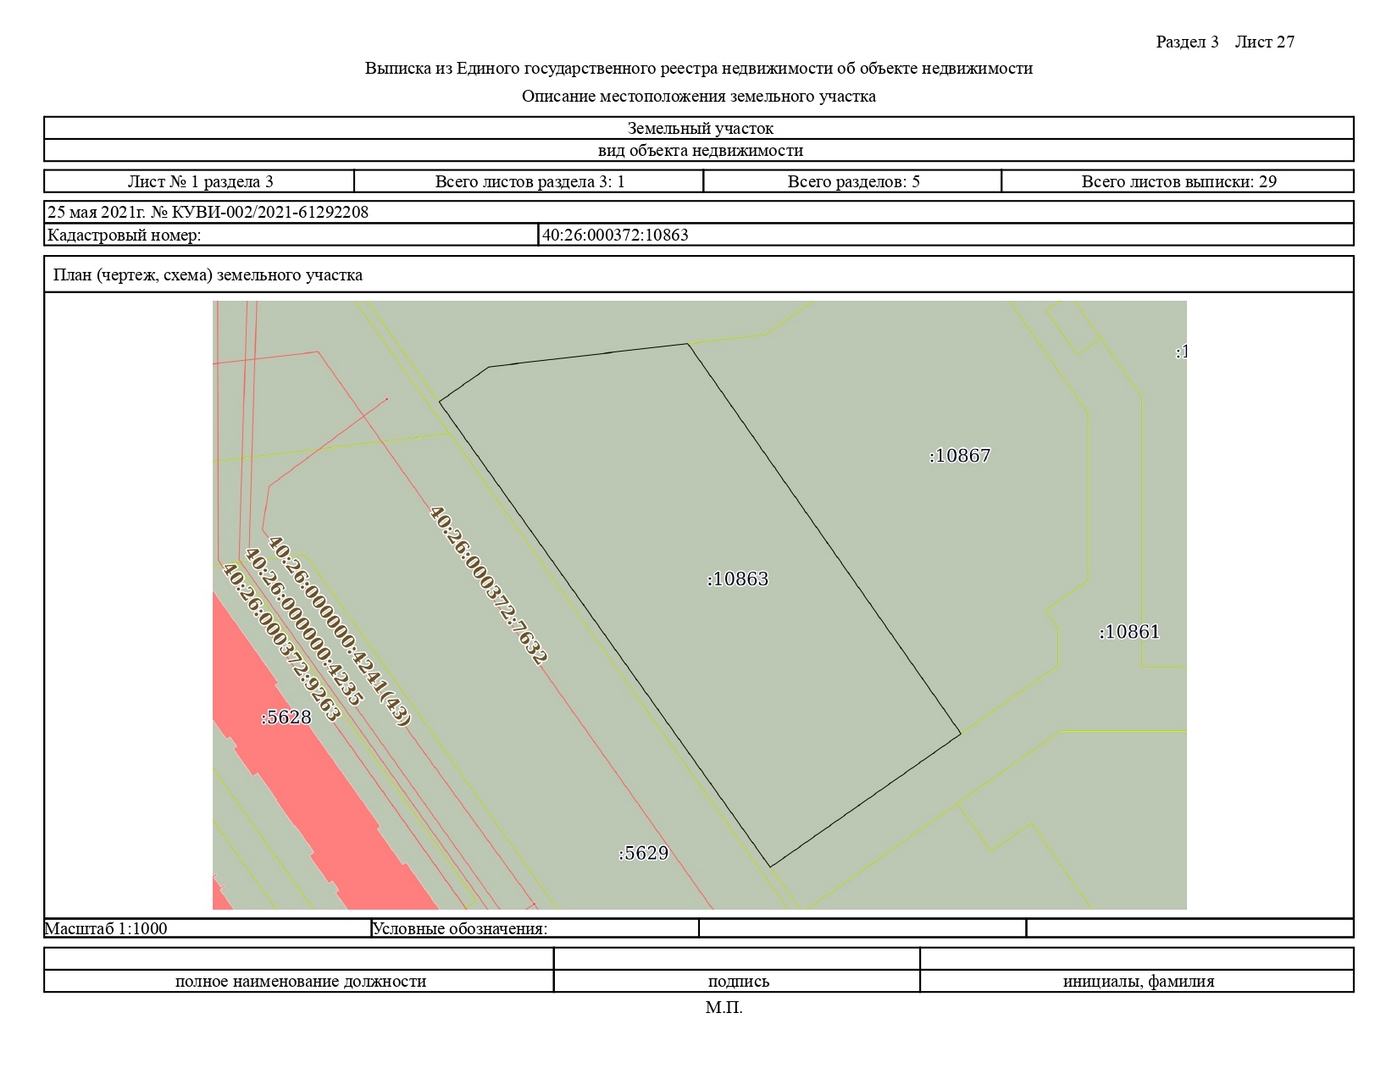Select map label 40:26:000000:4241(43)
The width and height of the screenshot is (1398, 1080).
click(339, 632)
